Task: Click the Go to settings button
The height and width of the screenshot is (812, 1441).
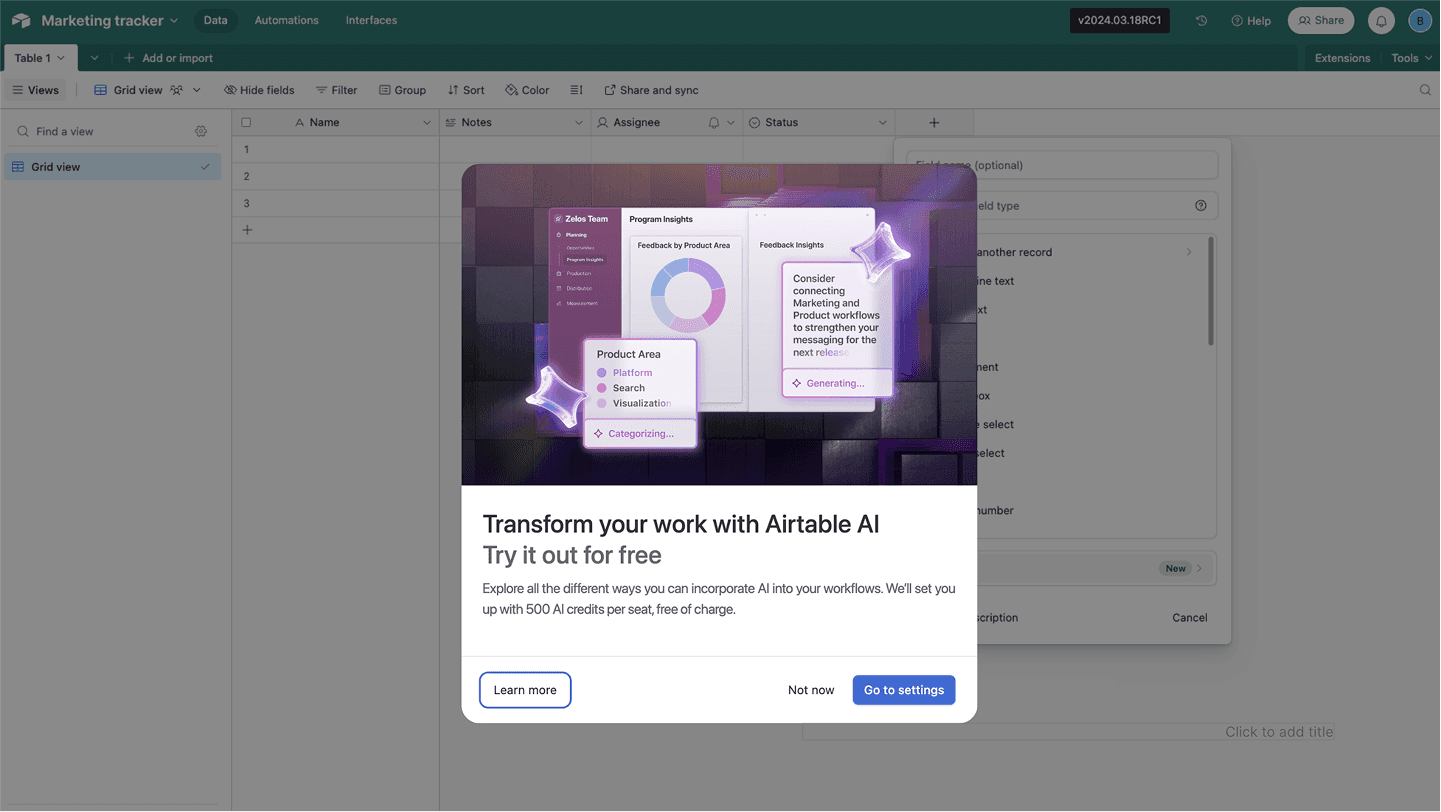Action: tap(904, 690)
